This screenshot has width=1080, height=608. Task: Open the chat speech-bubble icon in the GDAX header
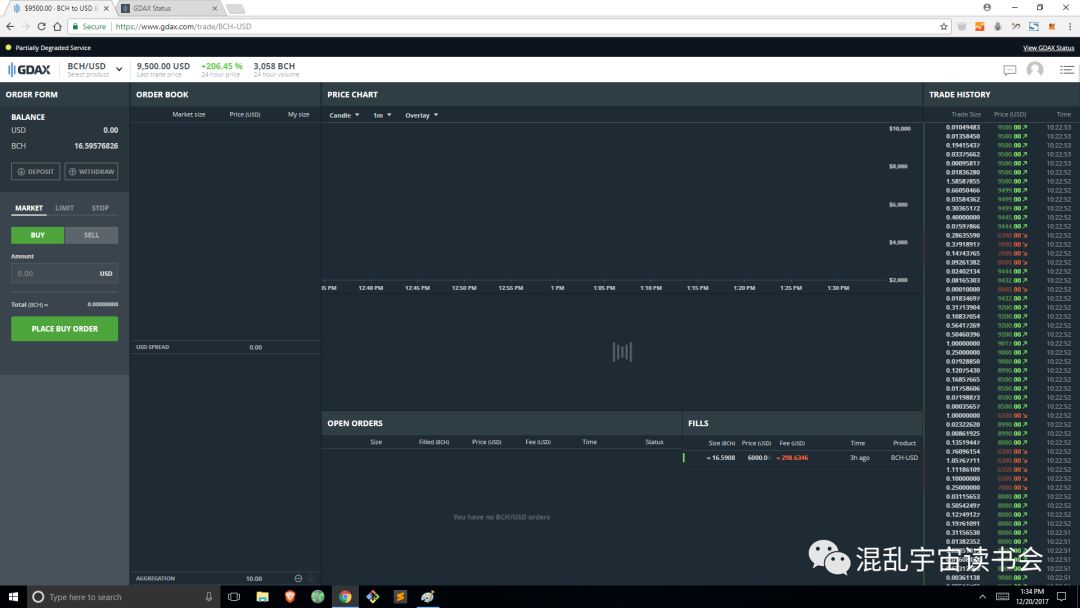click(x=1010, y=70)
